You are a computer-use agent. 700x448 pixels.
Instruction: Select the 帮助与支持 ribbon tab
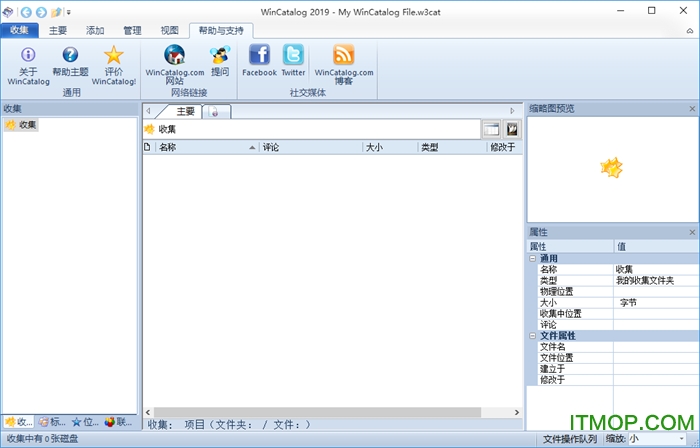[x=221, y=30]
